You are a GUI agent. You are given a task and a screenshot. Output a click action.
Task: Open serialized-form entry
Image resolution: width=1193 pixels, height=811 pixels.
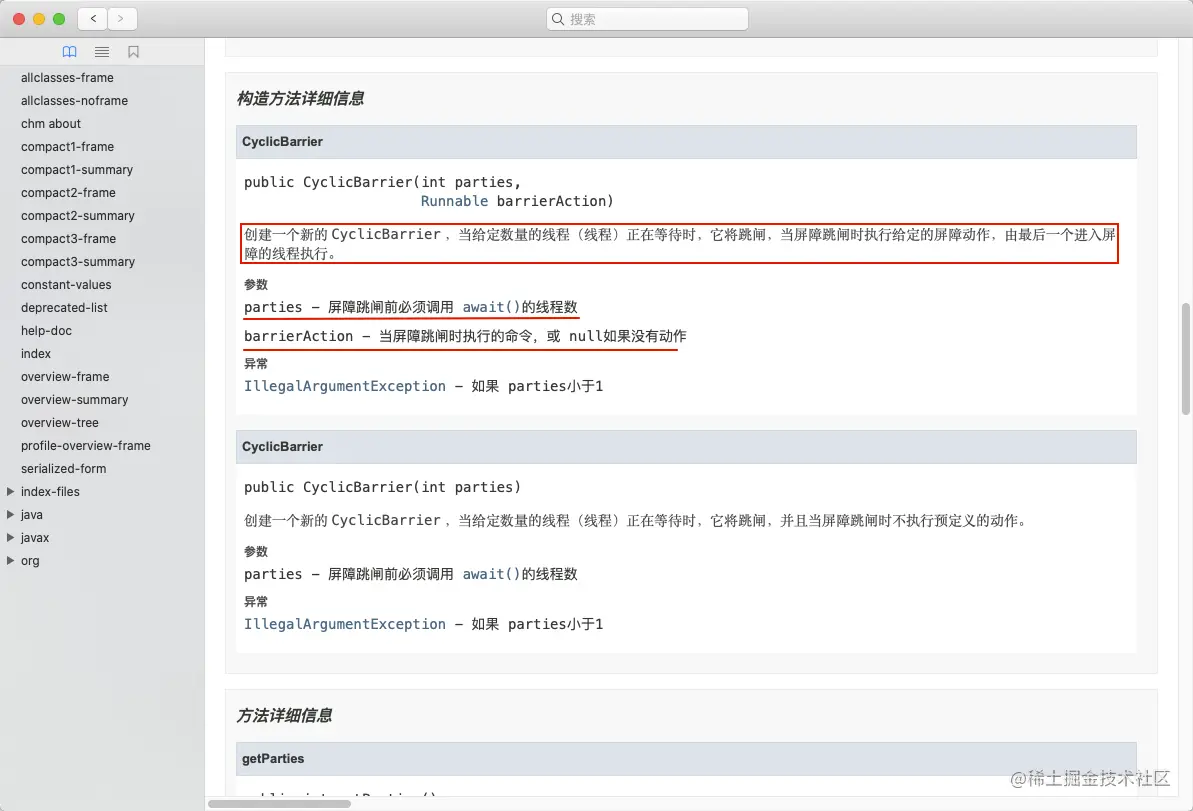click(64, 469)
